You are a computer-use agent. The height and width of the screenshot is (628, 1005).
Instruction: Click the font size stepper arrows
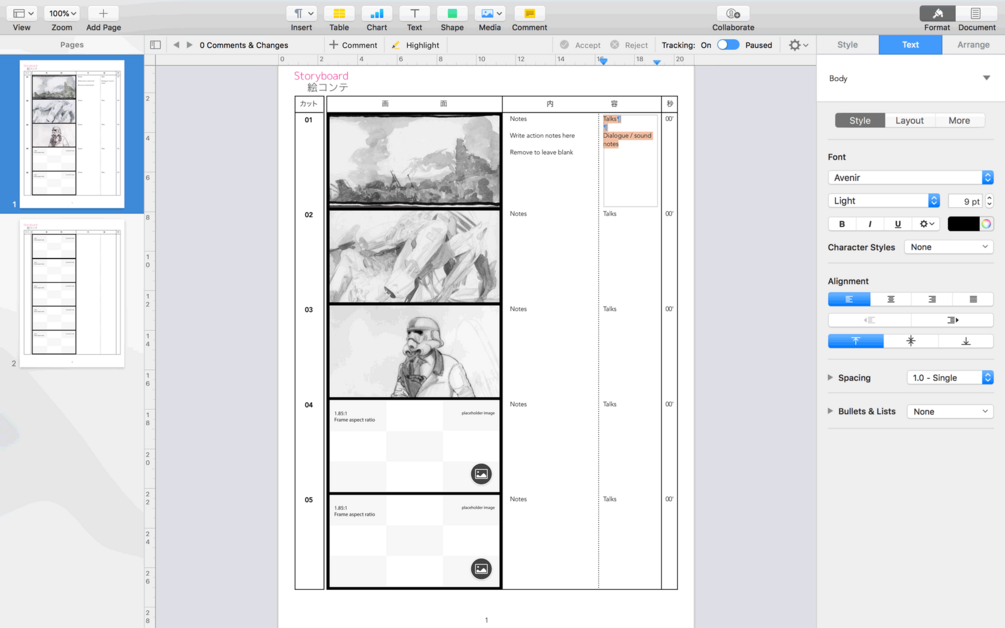990,201
